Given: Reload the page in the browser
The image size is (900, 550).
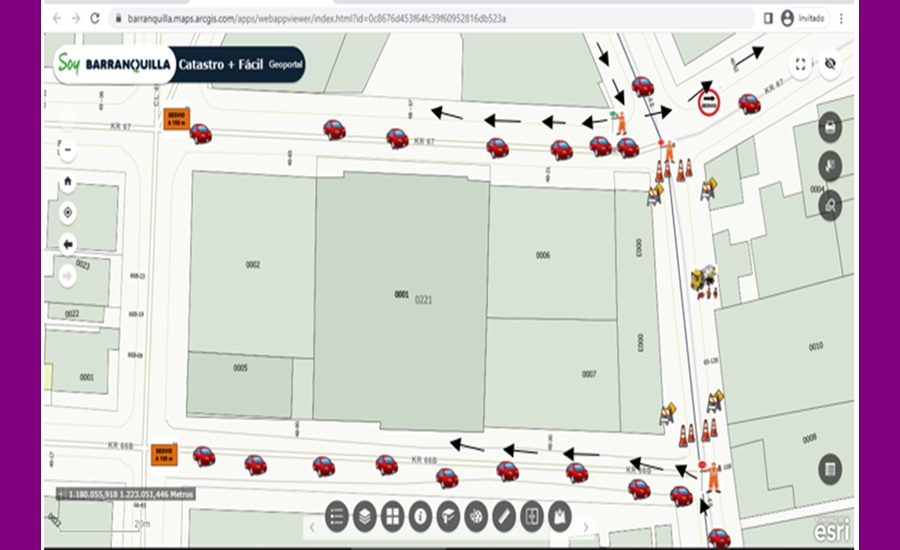Looking at the screenshot, I should 95,18.
